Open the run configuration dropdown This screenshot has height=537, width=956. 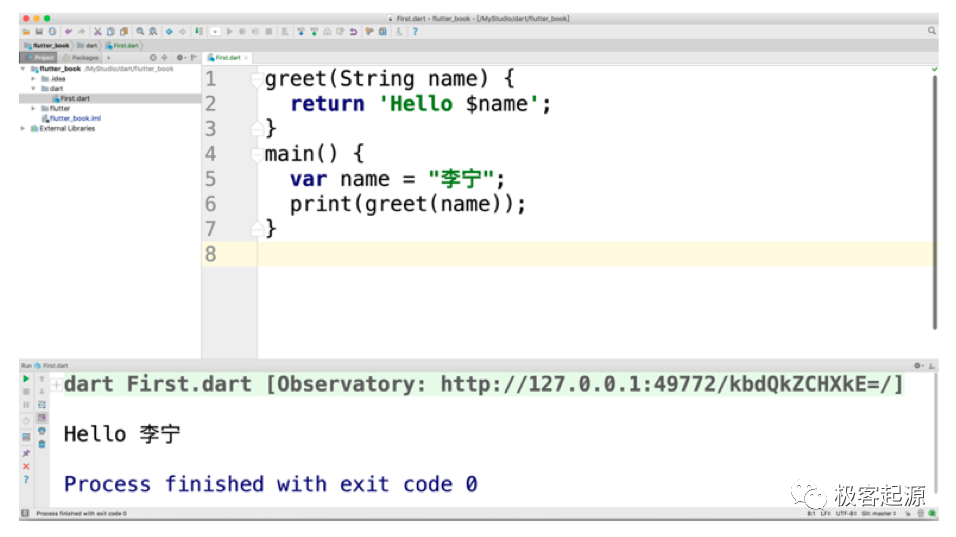[x=215, y=32]
